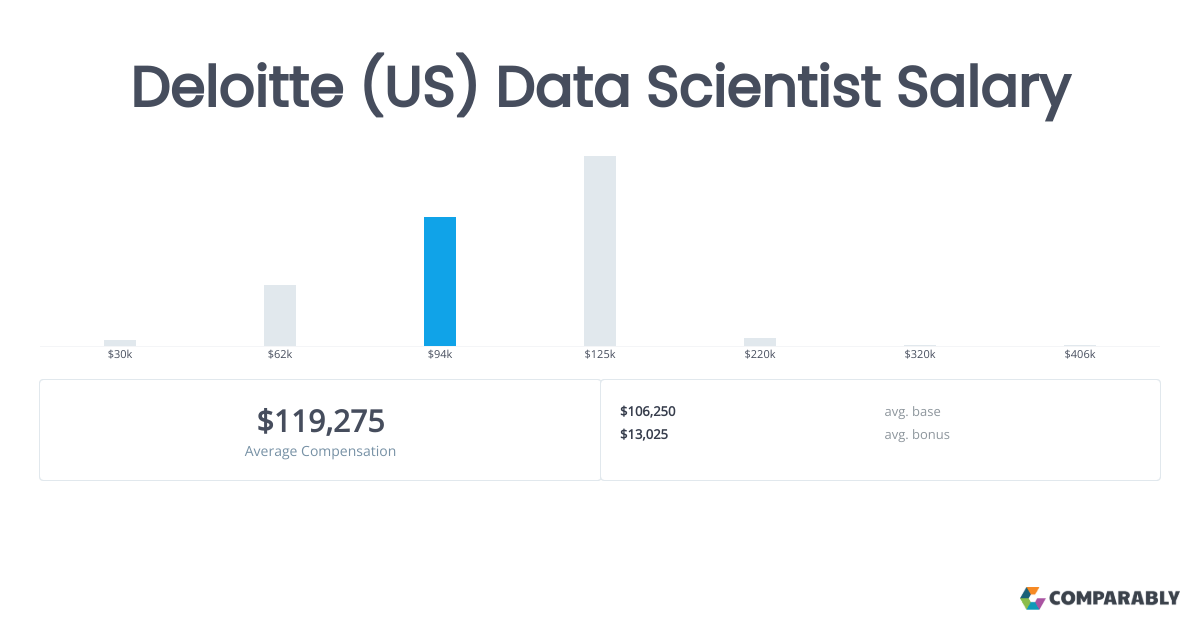
Task: Click the $320k axis label
Action: [920, 355]
